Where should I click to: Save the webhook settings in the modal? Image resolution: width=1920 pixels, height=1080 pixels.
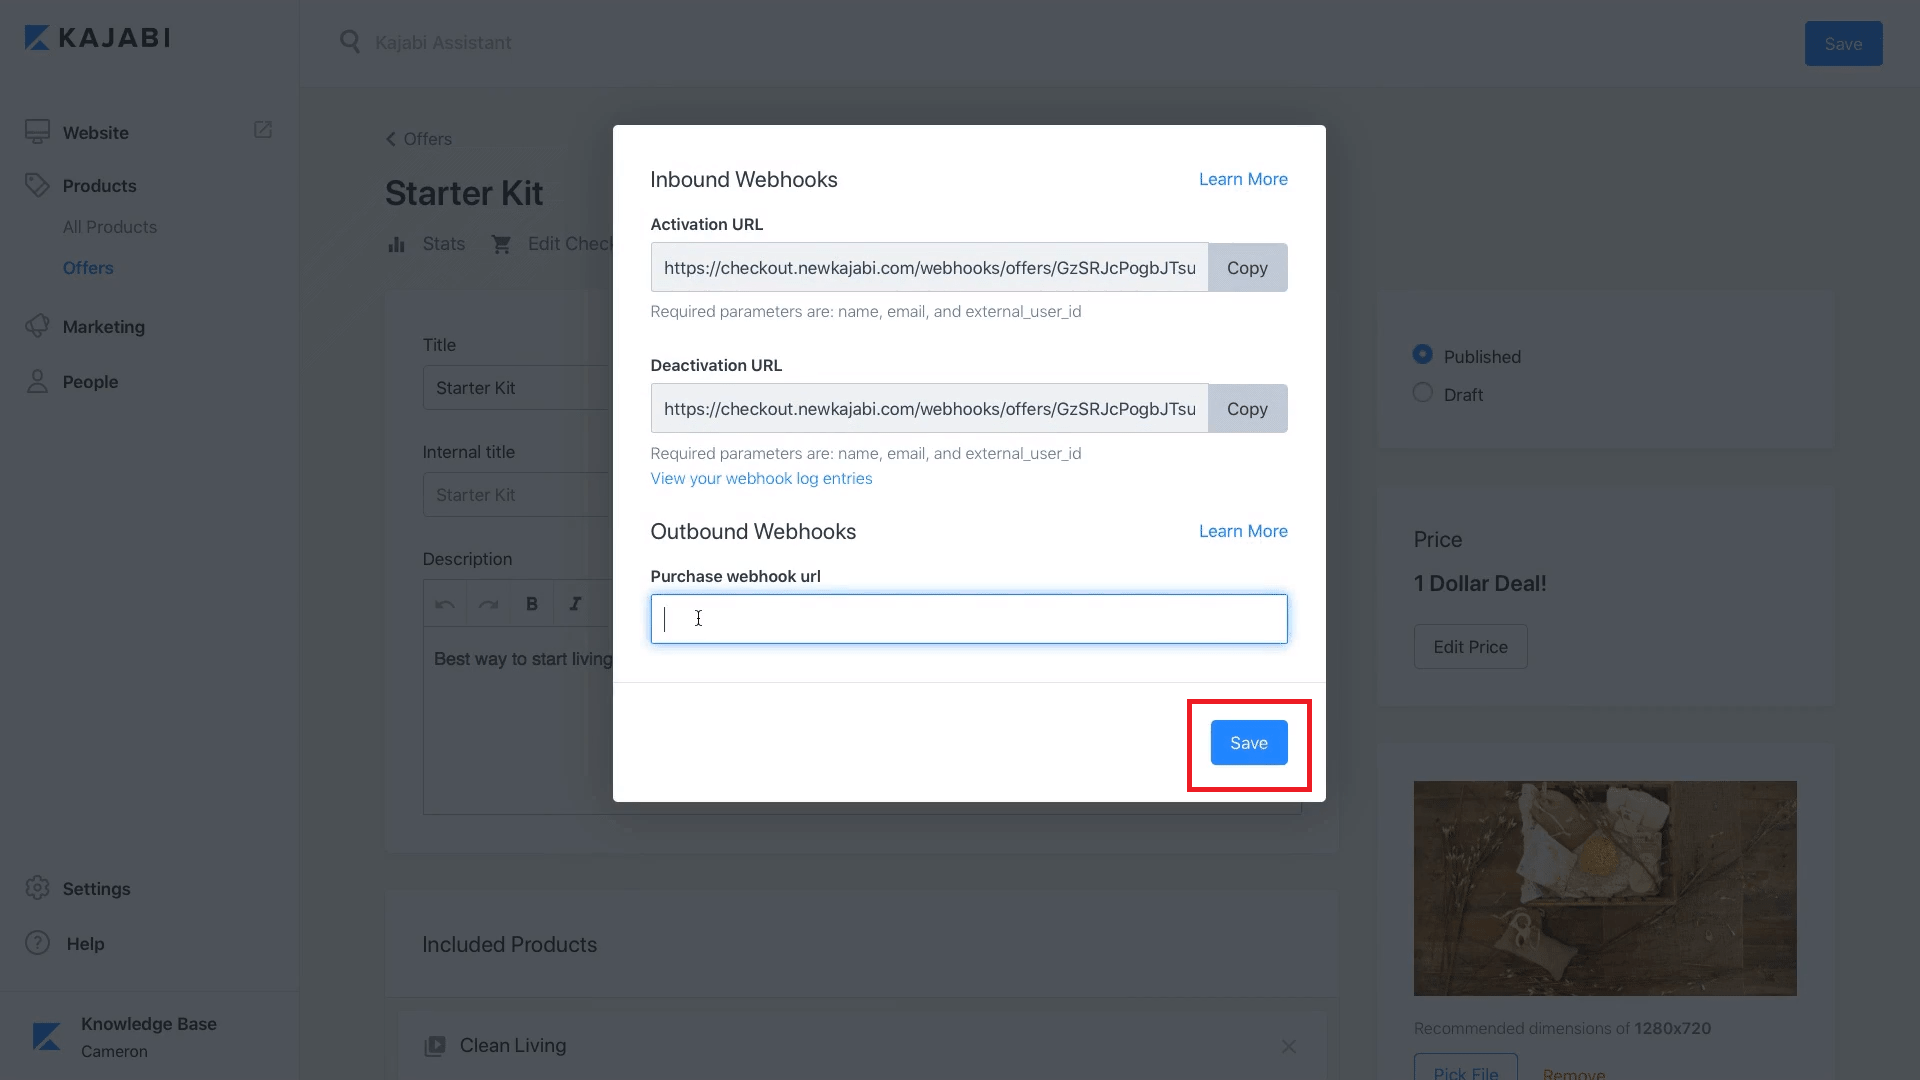tap(1248, 742)
